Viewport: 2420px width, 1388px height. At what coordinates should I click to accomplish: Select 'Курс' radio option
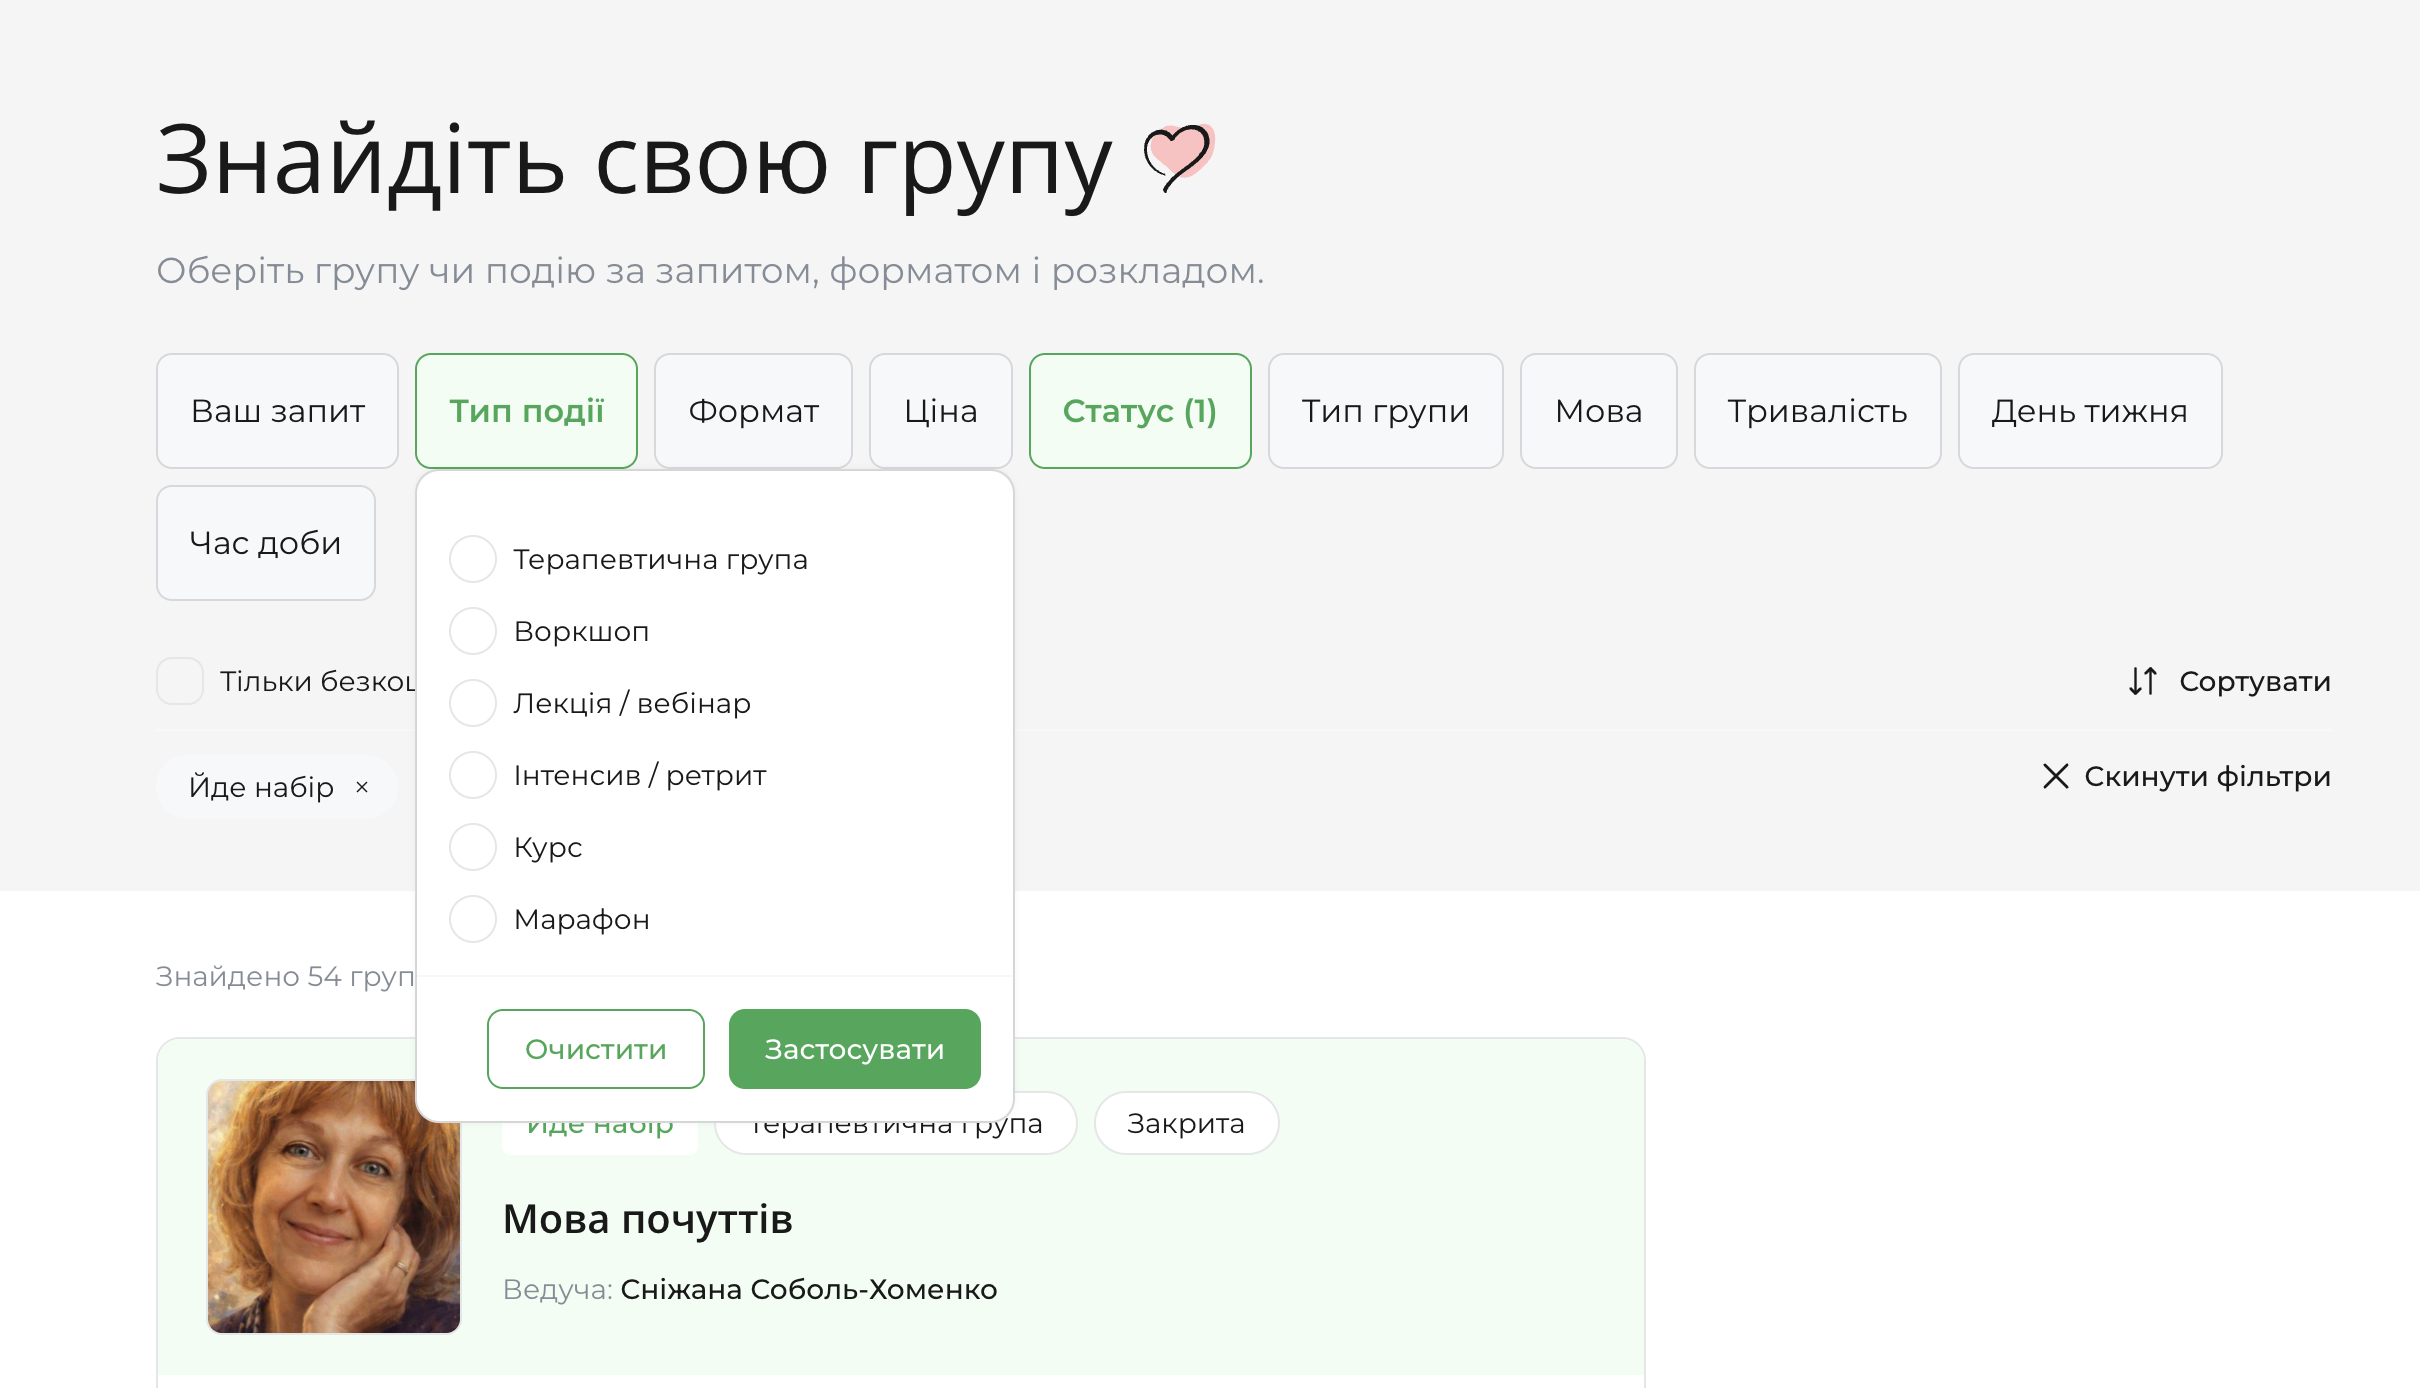click(473, 847)
